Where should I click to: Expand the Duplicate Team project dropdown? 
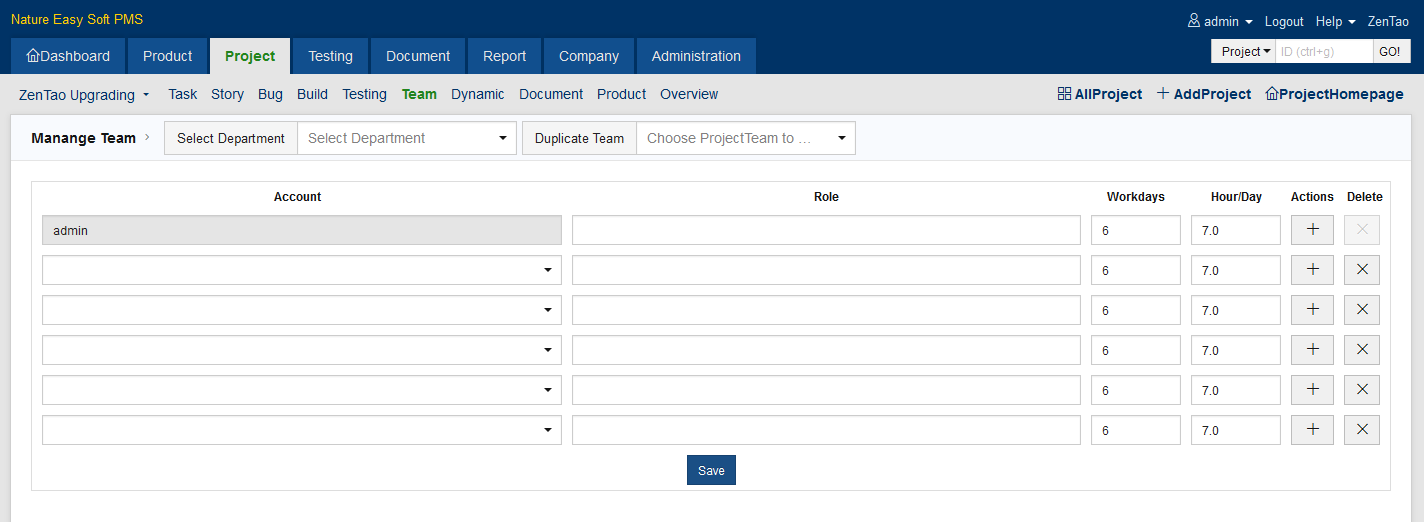pos(745,138)
